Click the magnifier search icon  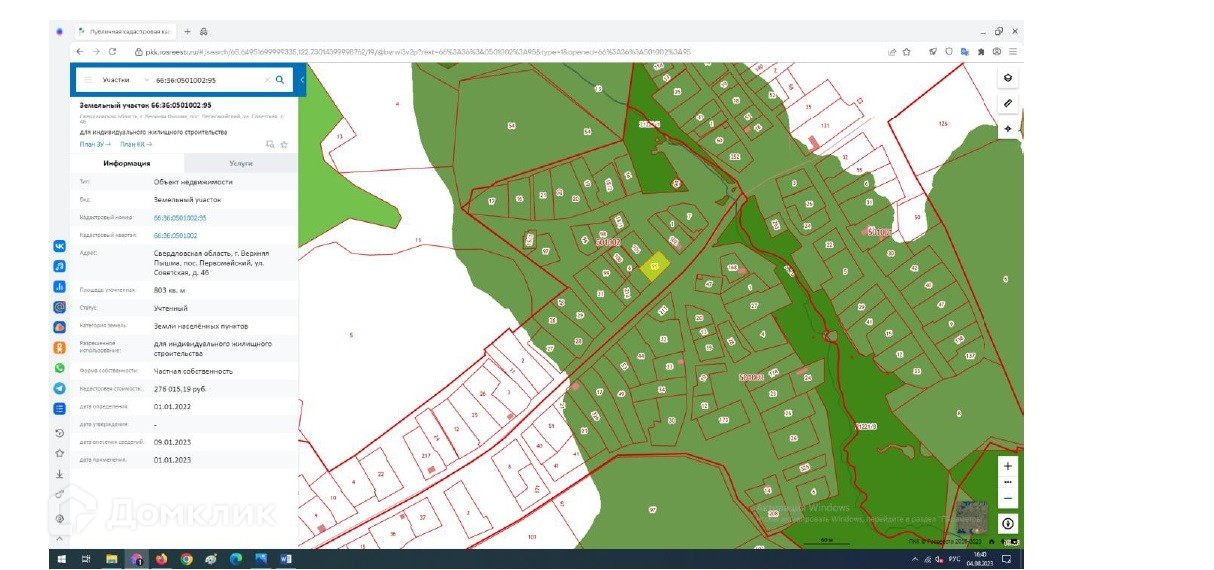pyautogui.click(x=280, y=79)
